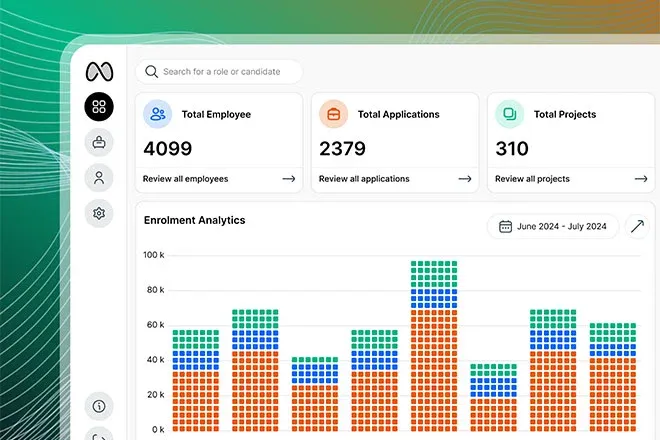Click the blue people icon on Total Employee
Image resolution: width=660 pixels, height=440 pixels.
pyautogui.click(x=157, y=114)
